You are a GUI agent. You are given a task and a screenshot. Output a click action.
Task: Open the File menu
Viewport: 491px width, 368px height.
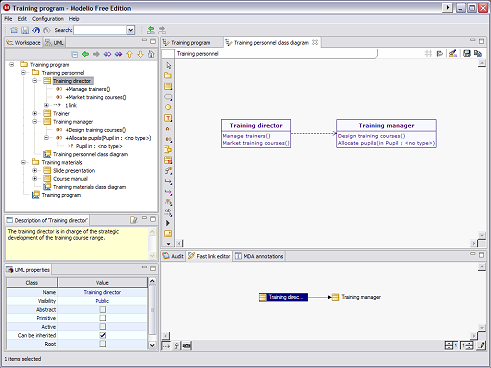point(8,19)
